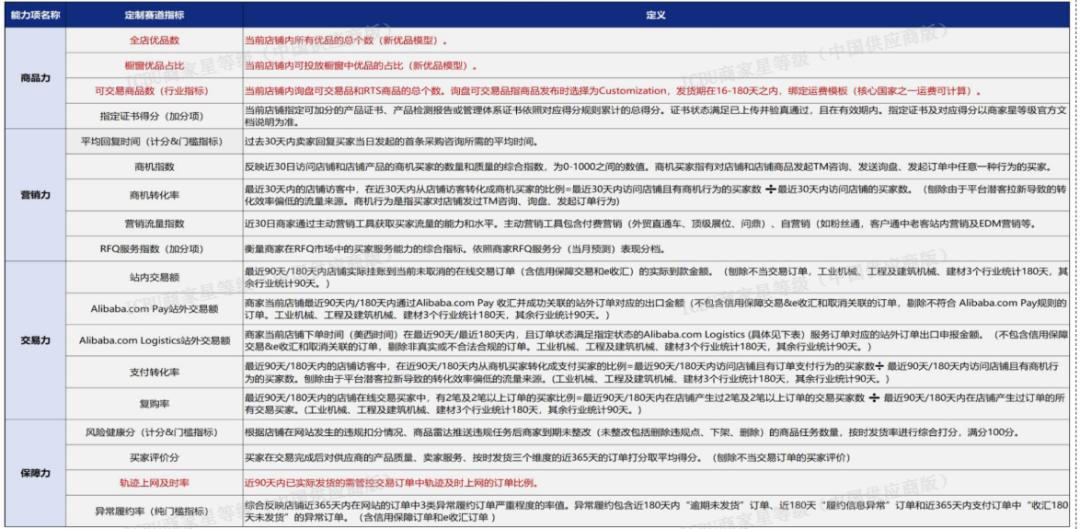The height and width of the screenshot is (529, 1080).
Task: Click RFQ服务指数（加分项） cell
Action: [x=154, y=248]
